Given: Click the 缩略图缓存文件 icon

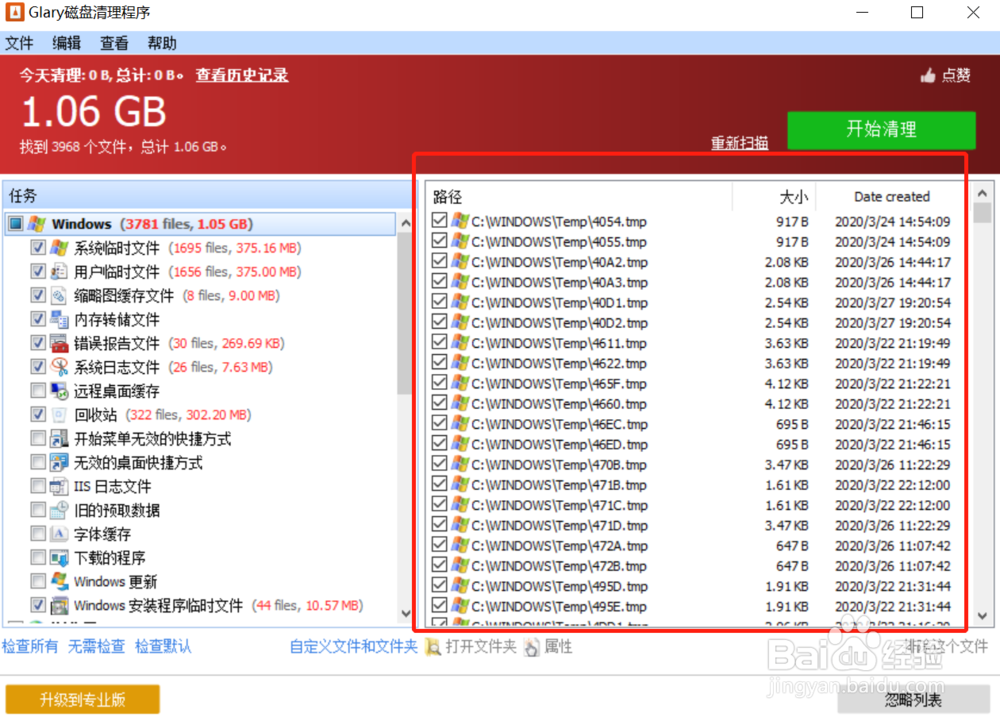Looking at the screenshot, I should (59, 296).
